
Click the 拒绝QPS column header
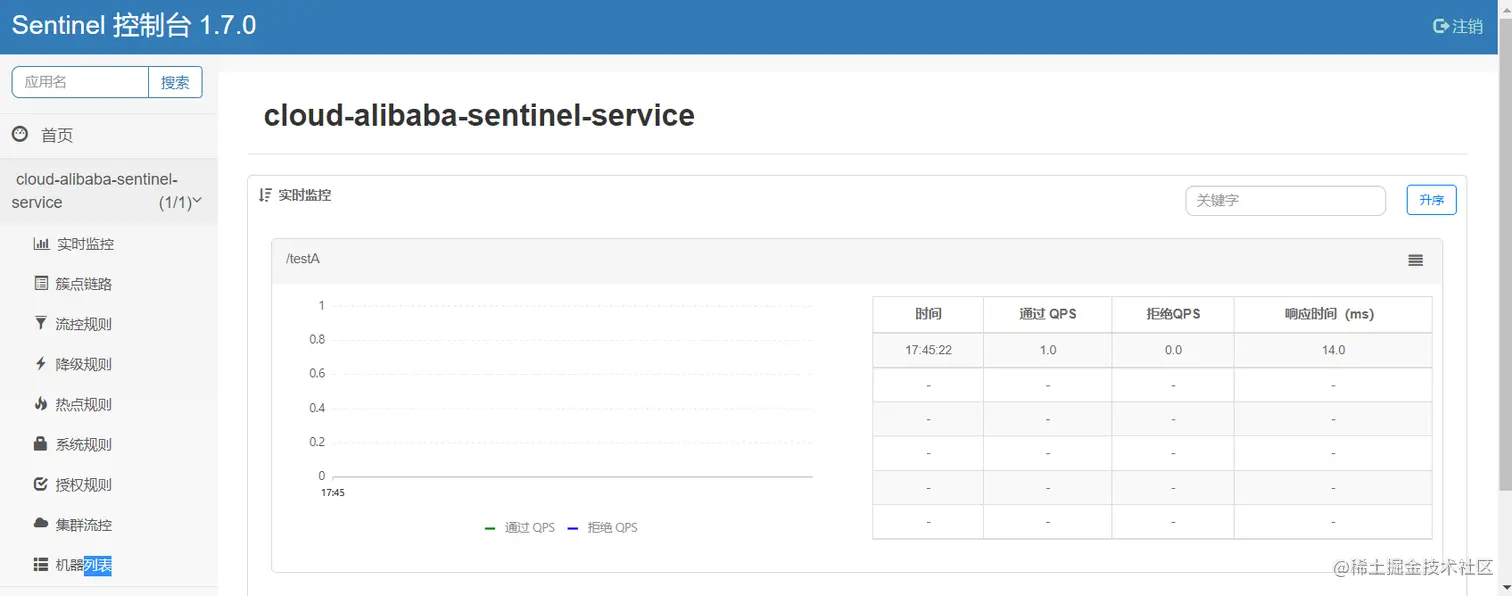(1173, 314)
